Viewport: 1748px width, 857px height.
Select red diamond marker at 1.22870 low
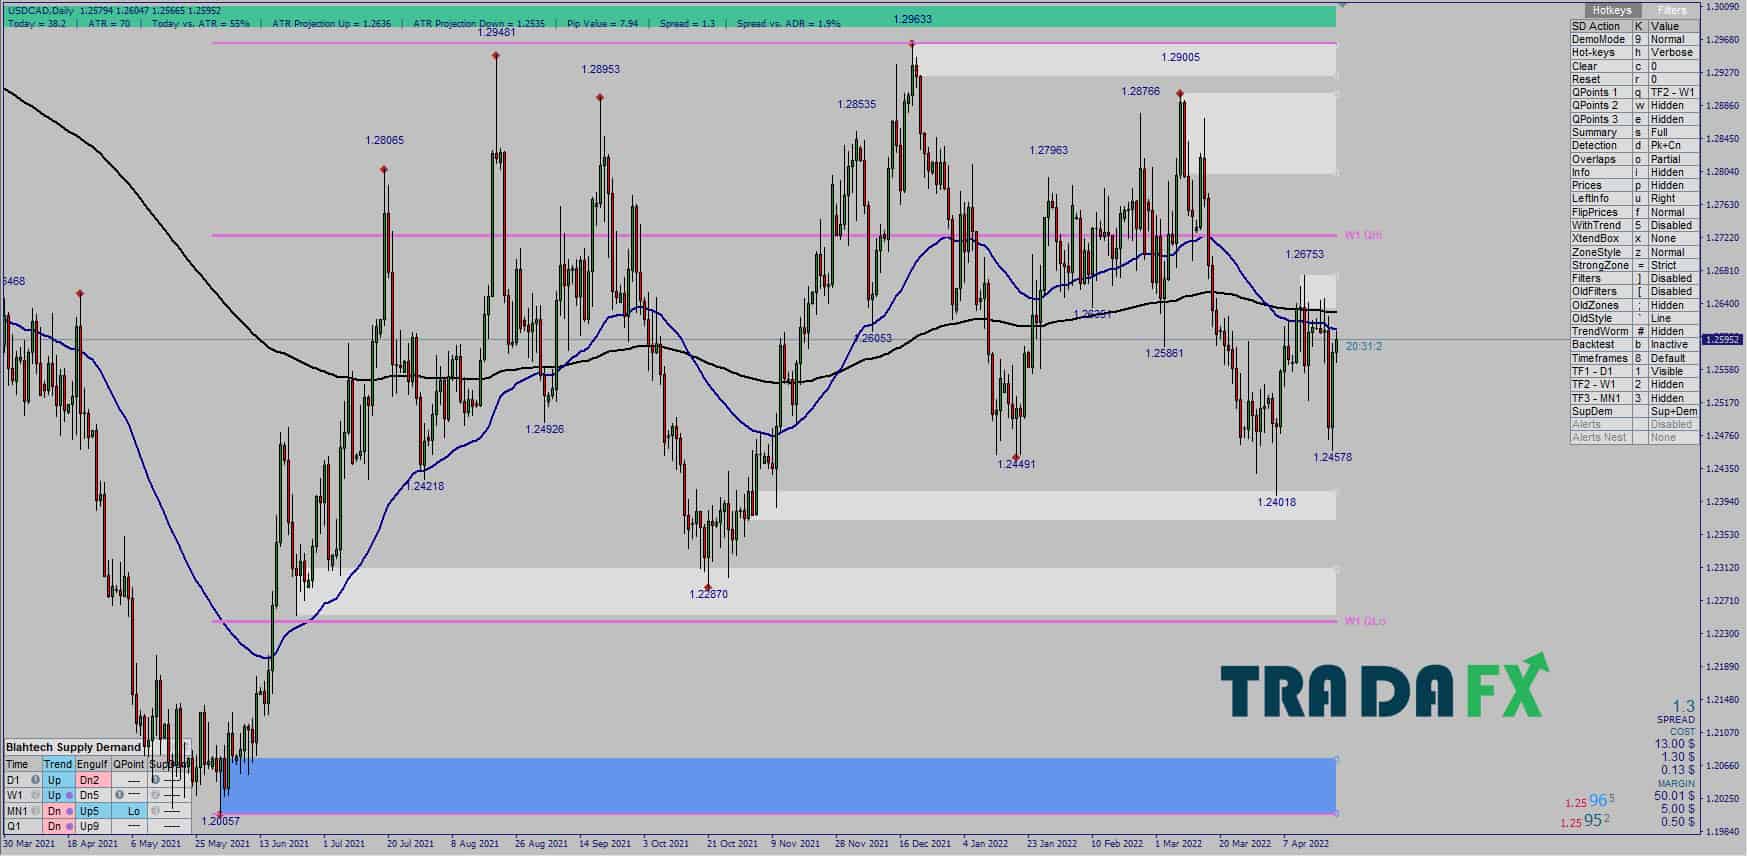(708, 588)
